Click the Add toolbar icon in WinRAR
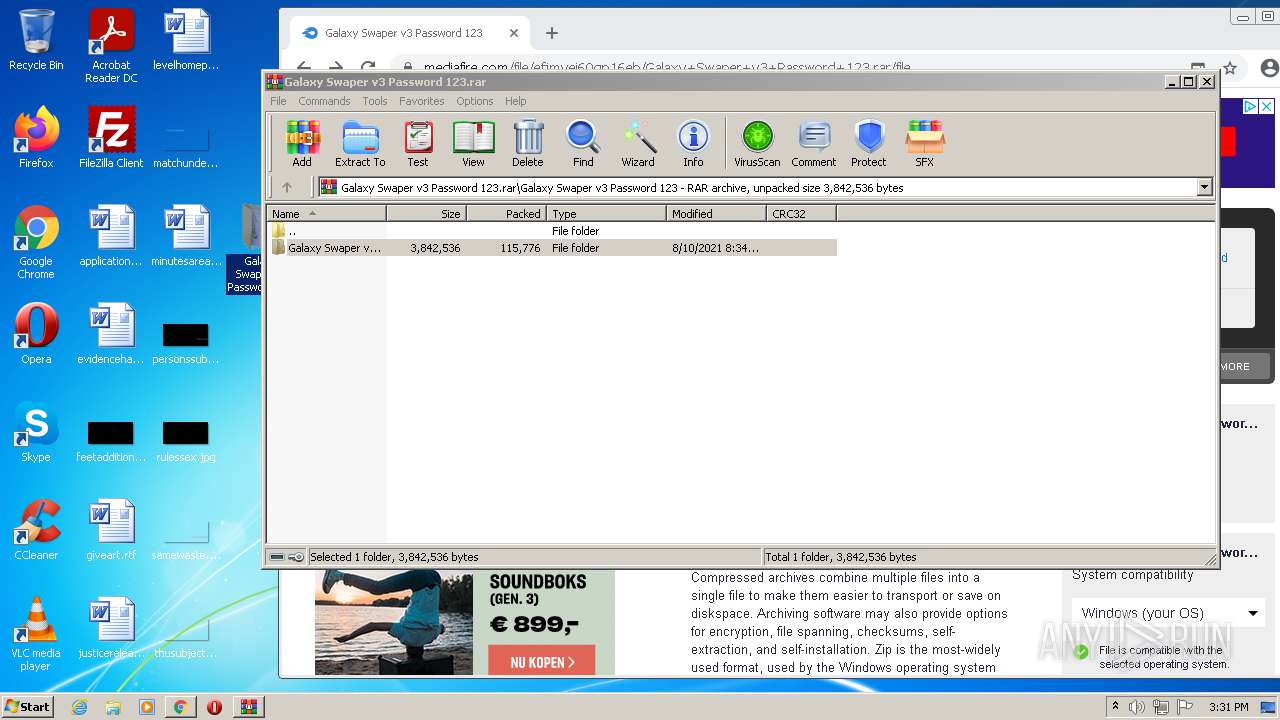Viewport: 1280px width, 720px height. point(302,143)
